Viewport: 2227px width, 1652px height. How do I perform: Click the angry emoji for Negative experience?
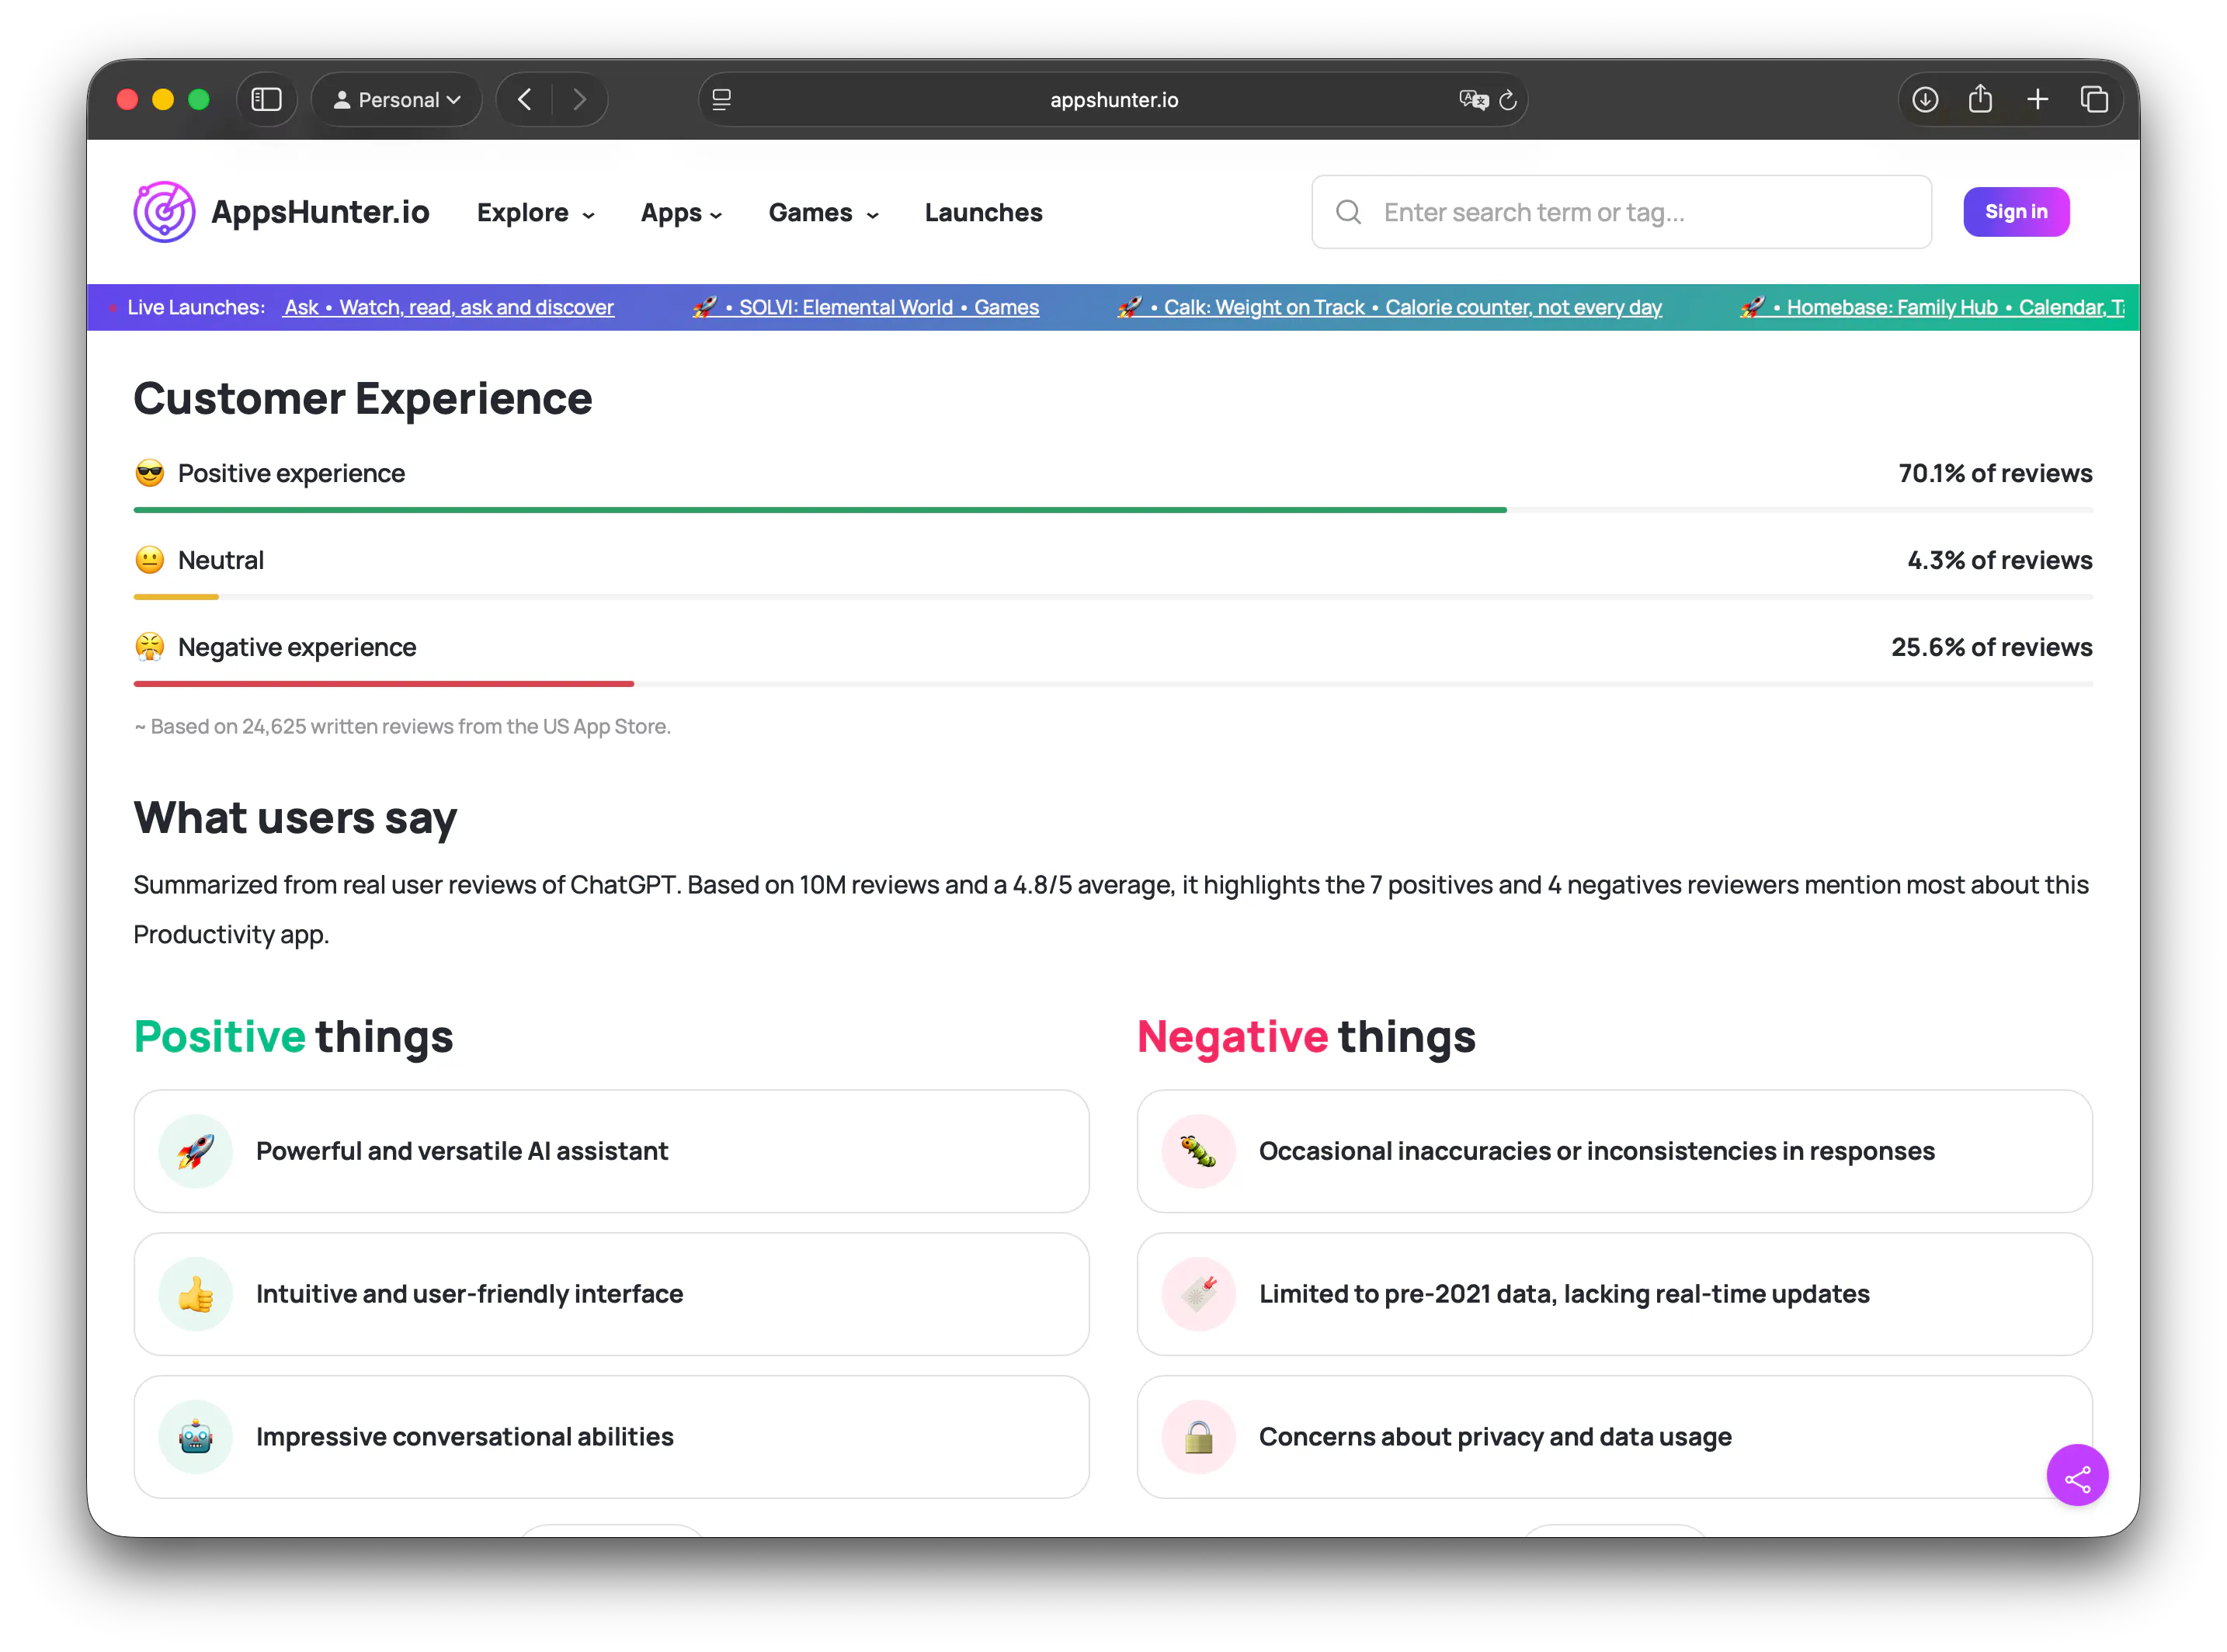[x=149, y=647]
